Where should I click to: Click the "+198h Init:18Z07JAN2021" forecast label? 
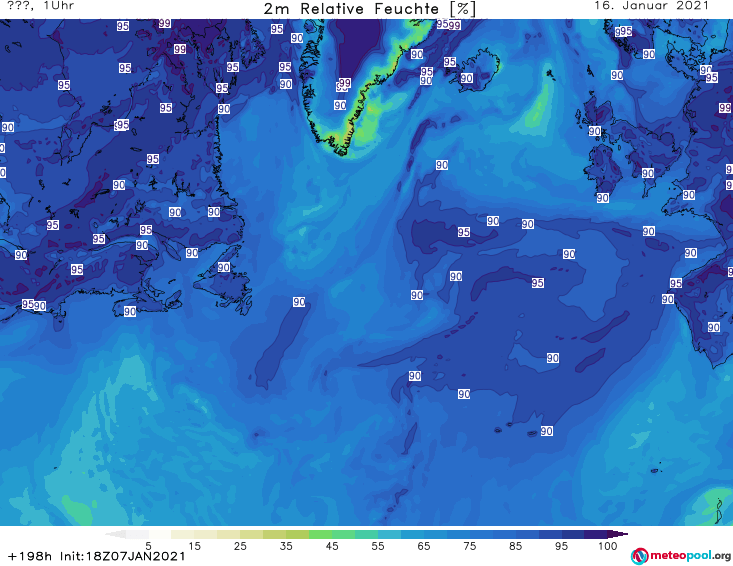click(x=97, y=556)
